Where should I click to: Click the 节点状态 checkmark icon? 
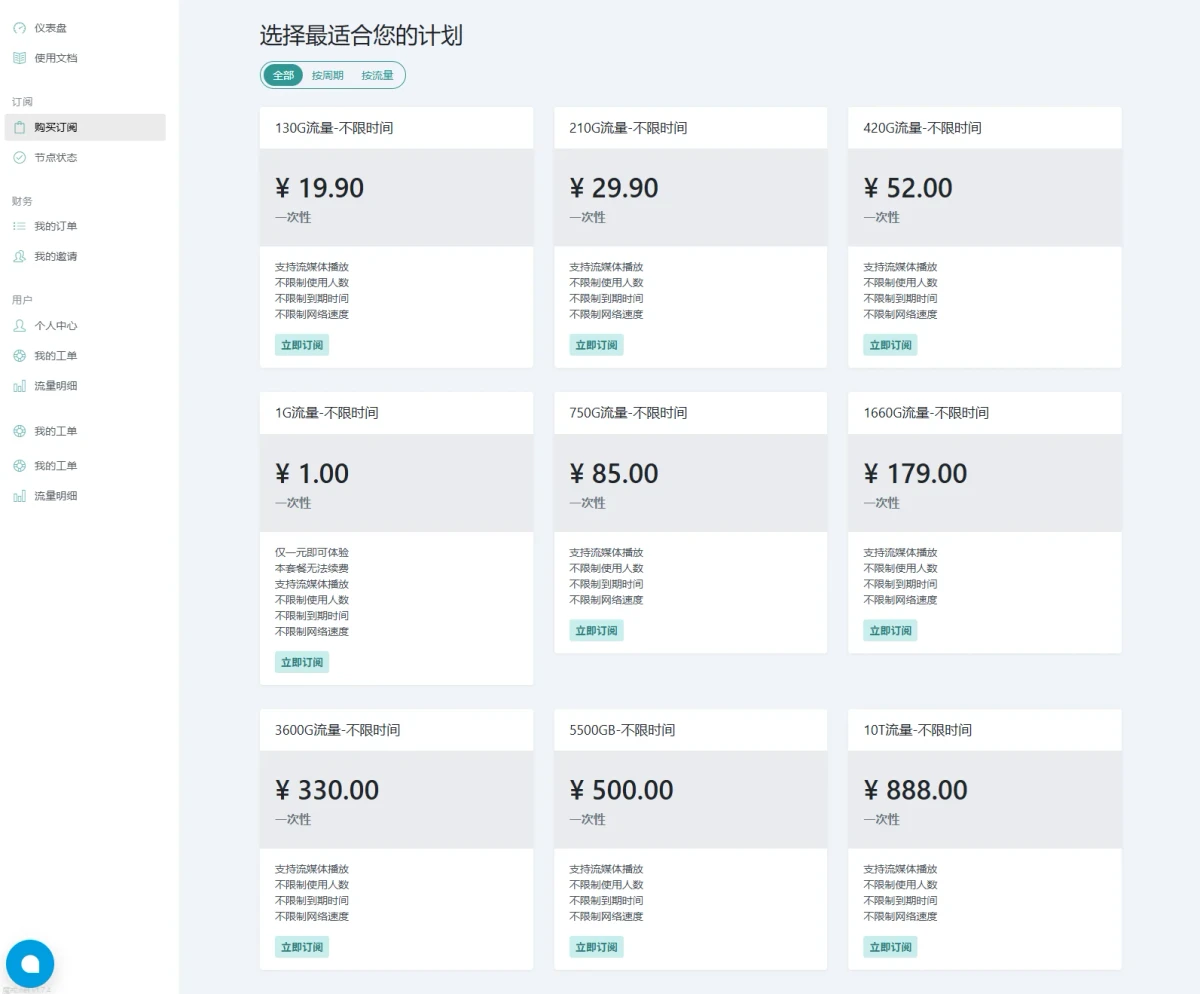click(19, 157)
